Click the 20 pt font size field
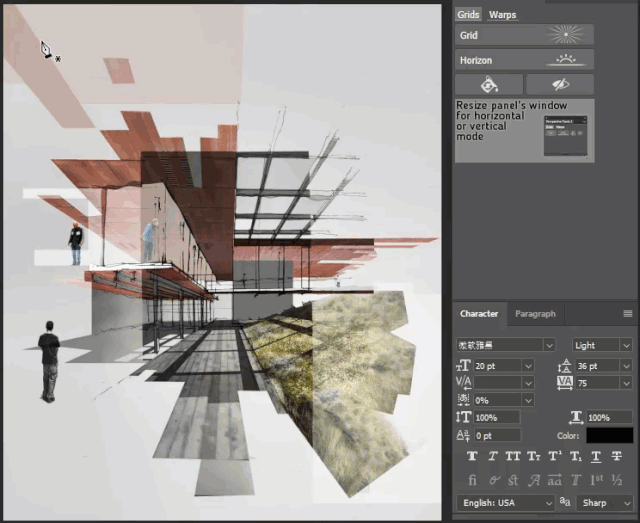 point(498,366)
